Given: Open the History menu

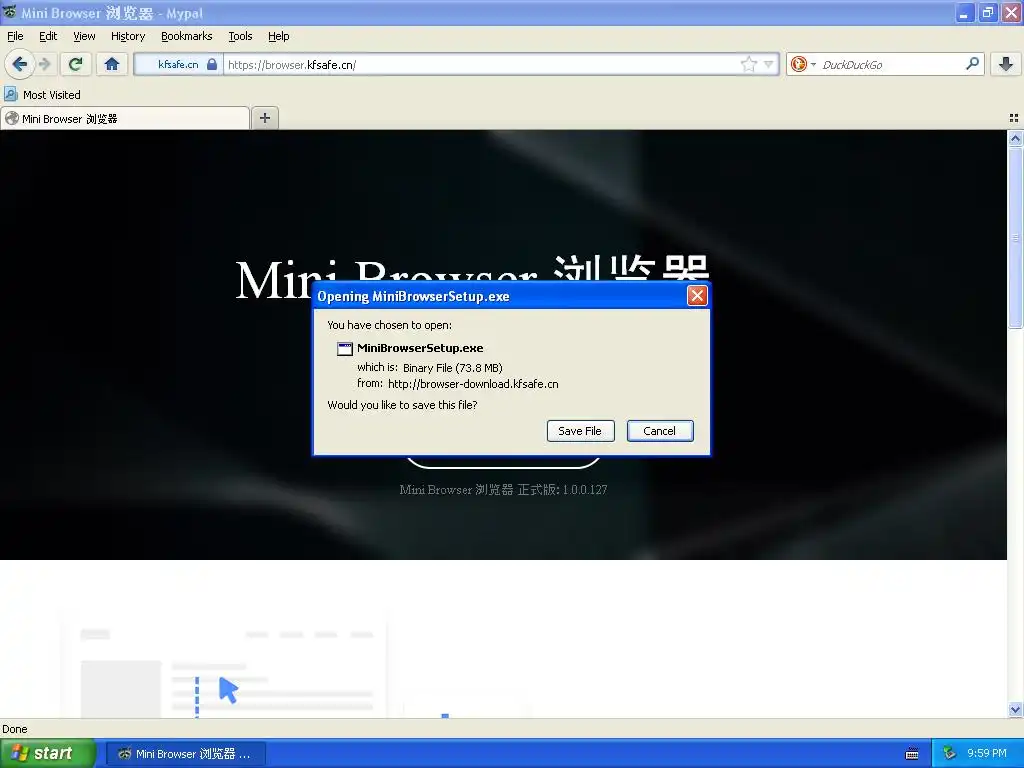Looking at the screenshot, I should click(128, 36).
